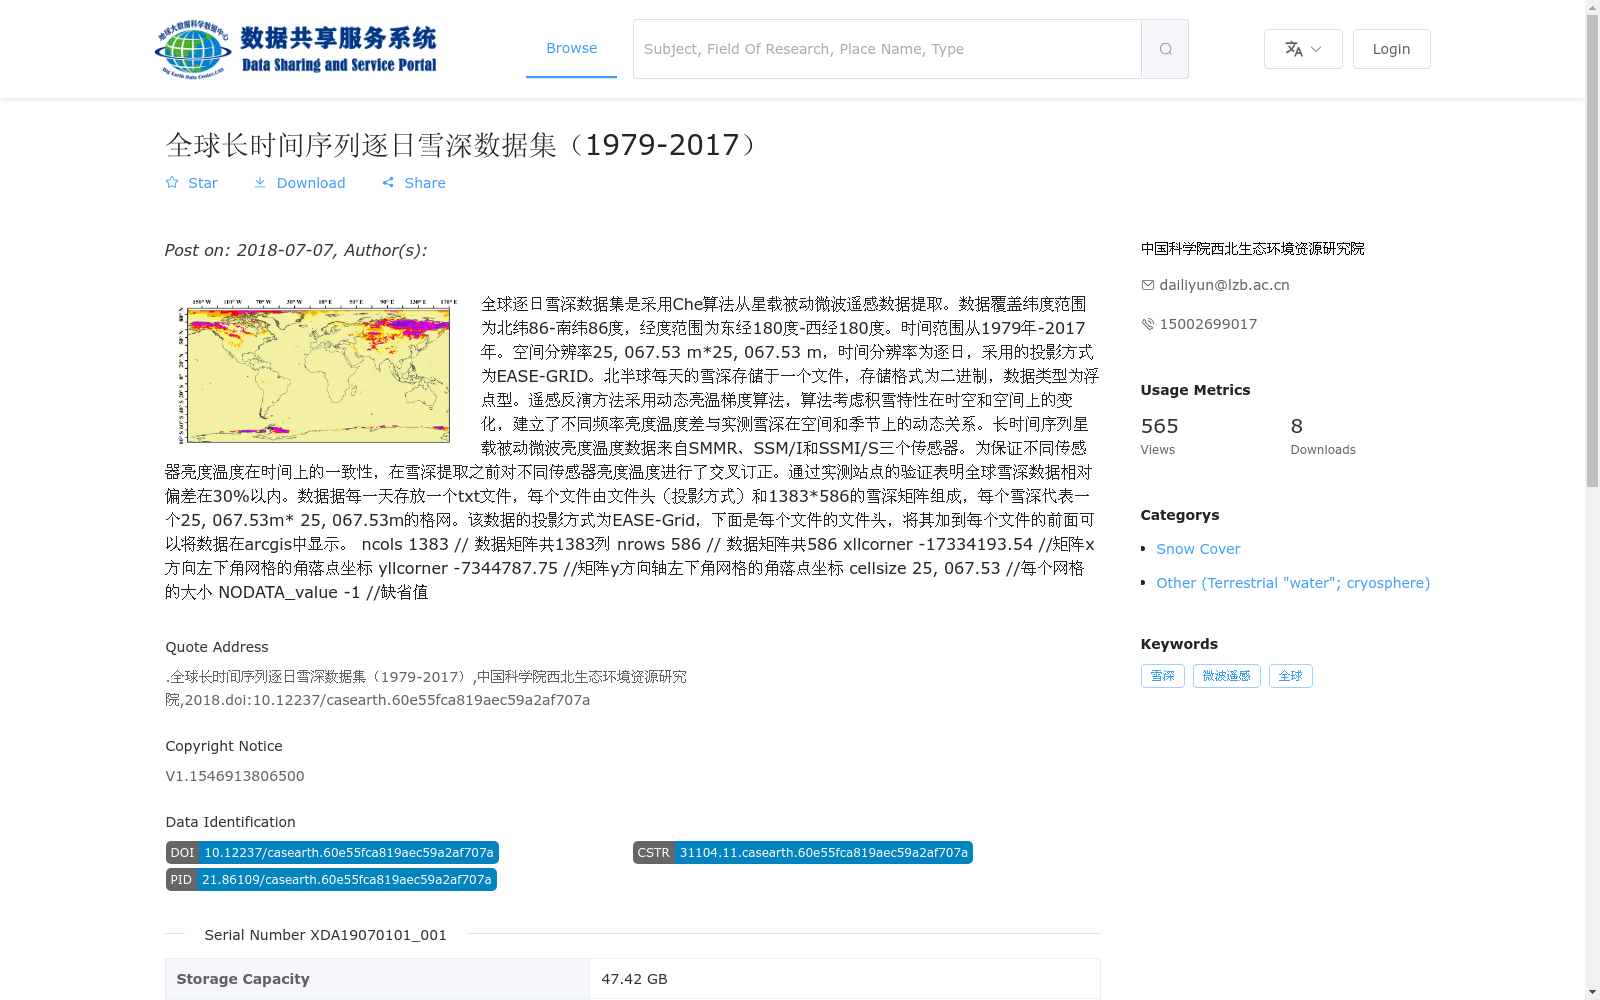
Task: Click the Storage Capacity table header cell
Action: point(378,979)
